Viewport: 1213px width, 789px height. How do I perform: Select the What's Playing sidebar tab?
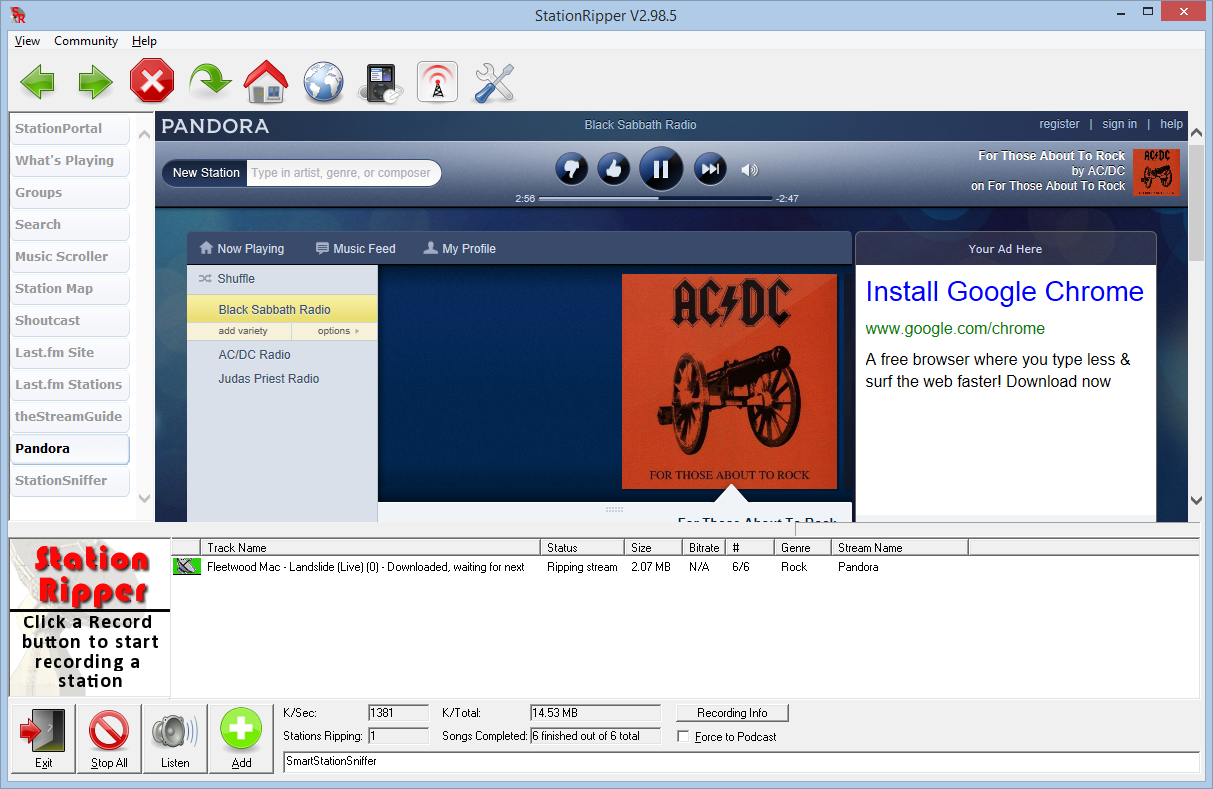pyautogui.click(x=70, y=161)
